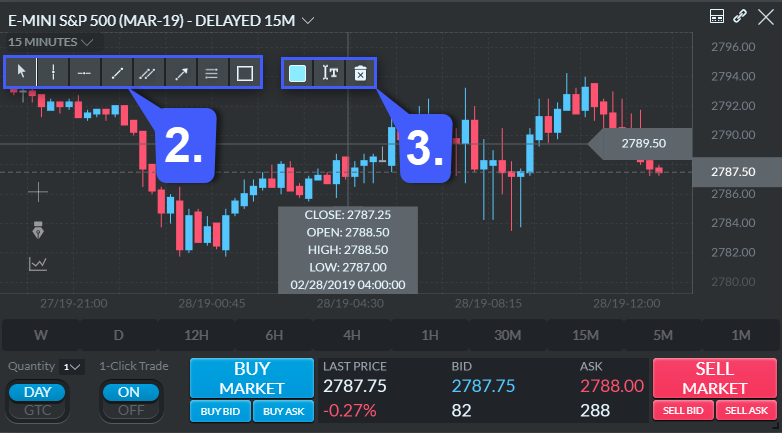Click the 28/19-04:30 time axis label
Screen dimensions: 782x433
tap(350, 304)
